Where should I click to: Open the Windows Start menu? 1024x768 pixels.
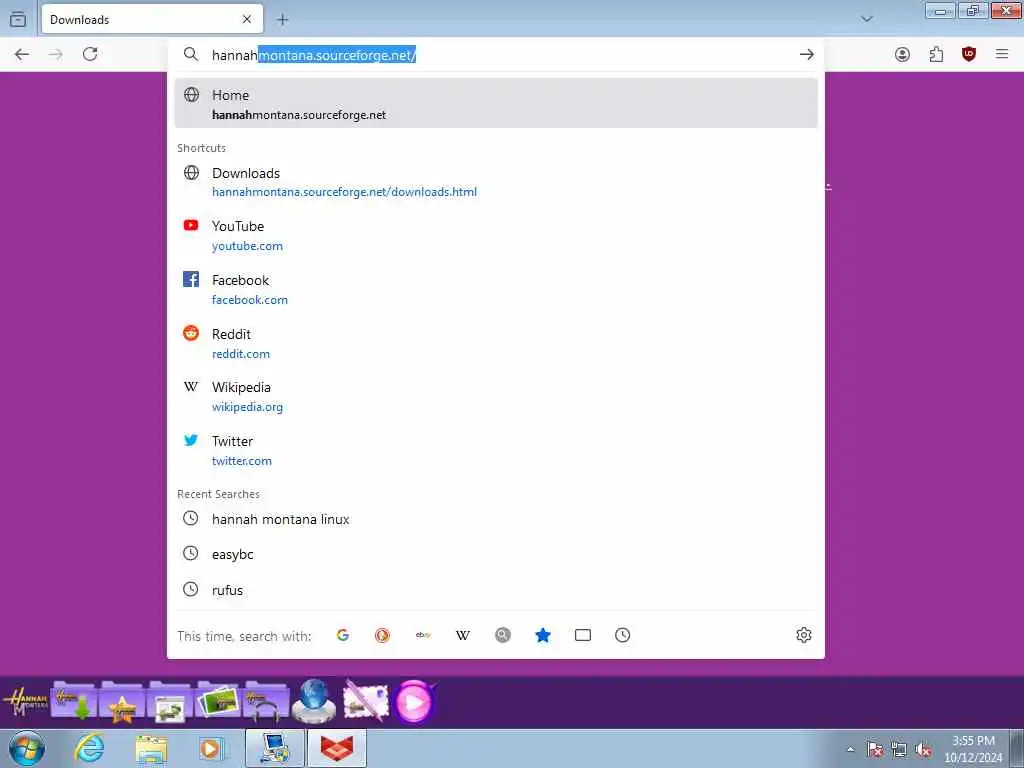tap(27, 749)
